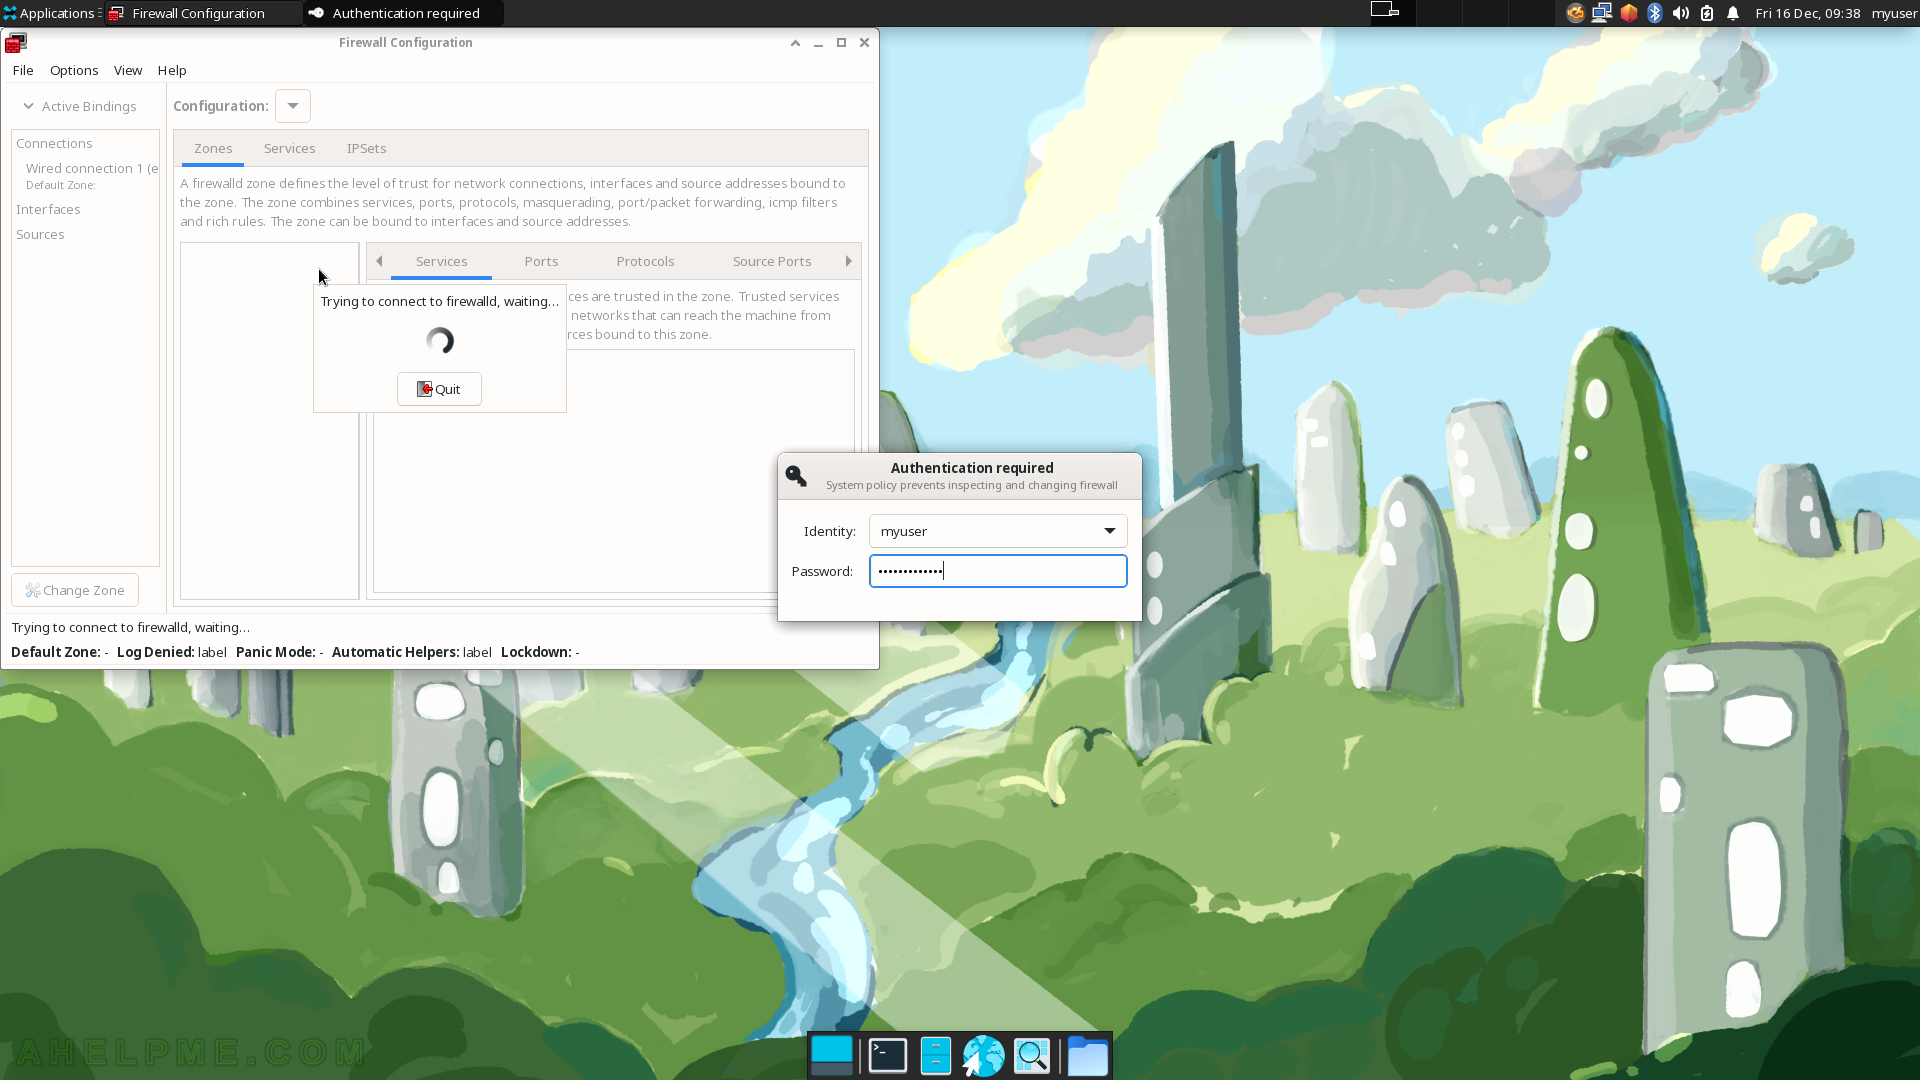The image size is (1920, 1080).
Task: Open the volume control tray icon
Action: click(1681, 13)
